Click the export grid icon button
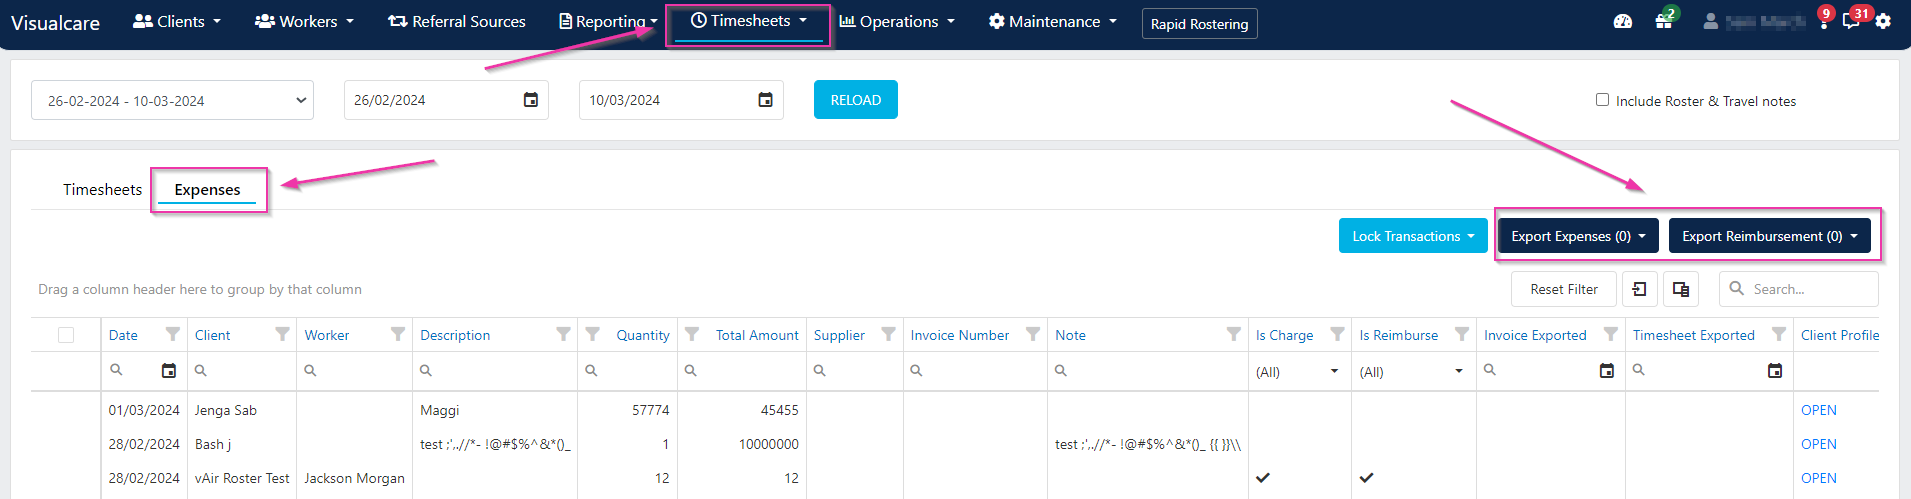 pyautogui.click(x=1640, y=289)
